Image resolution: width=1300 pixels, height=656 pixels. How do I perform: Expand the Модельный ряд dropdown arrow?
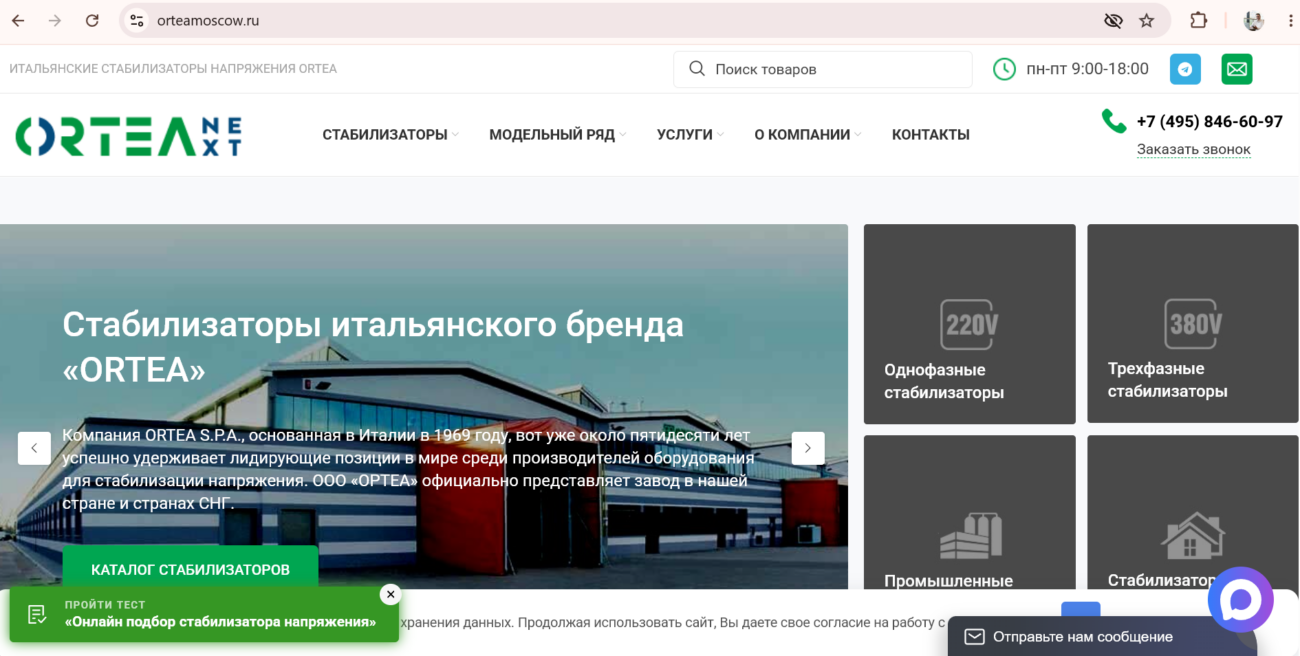click(622, 134)
